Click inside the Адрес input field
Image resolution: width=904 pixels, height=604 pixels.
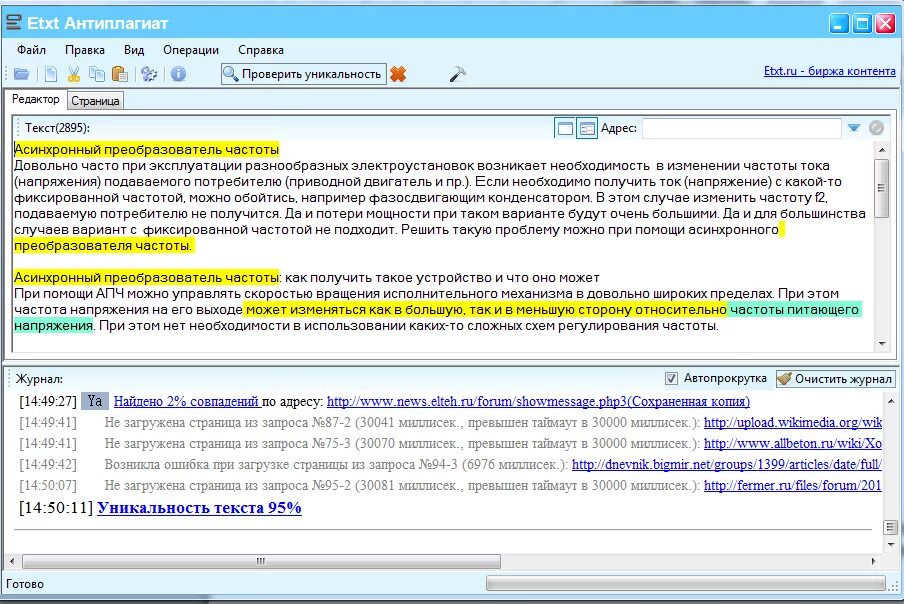pyautogui.click(x=741, y=128)
